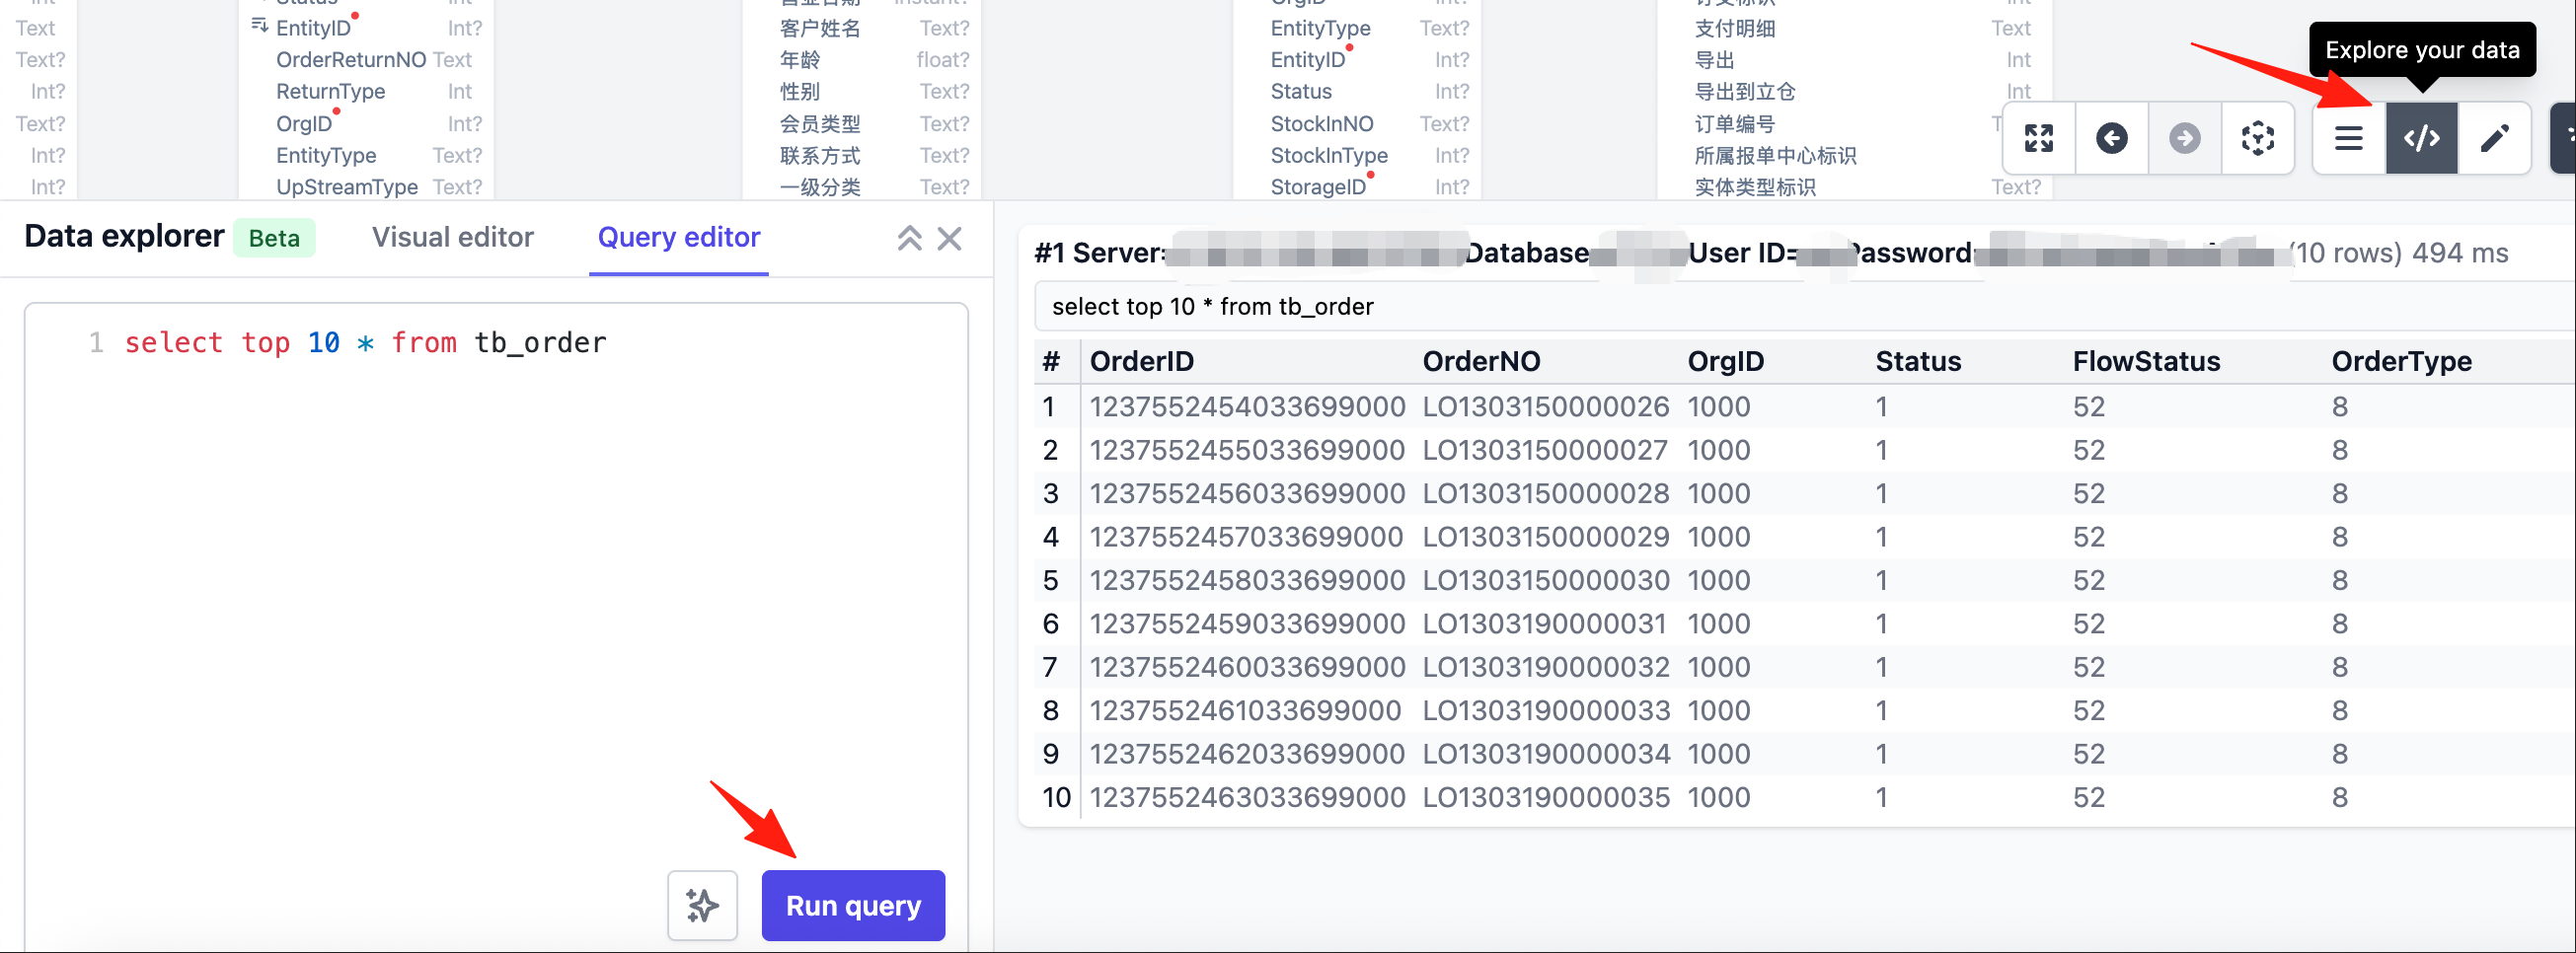Image resolution: width=2576 pixels, height=953 pixels.
Task: Select cell LO1303150000026
Action: click(1545, 407)
